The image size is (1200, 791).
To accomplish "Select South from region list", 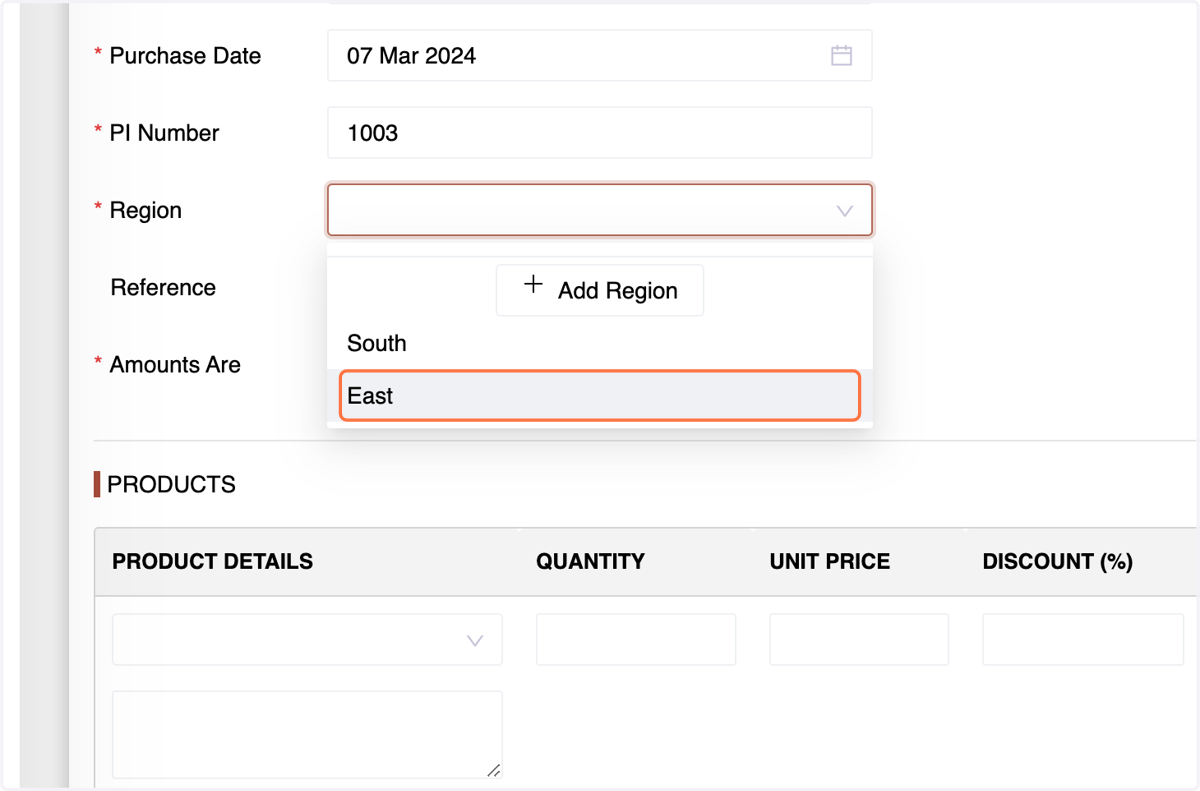I will point(599,343).
